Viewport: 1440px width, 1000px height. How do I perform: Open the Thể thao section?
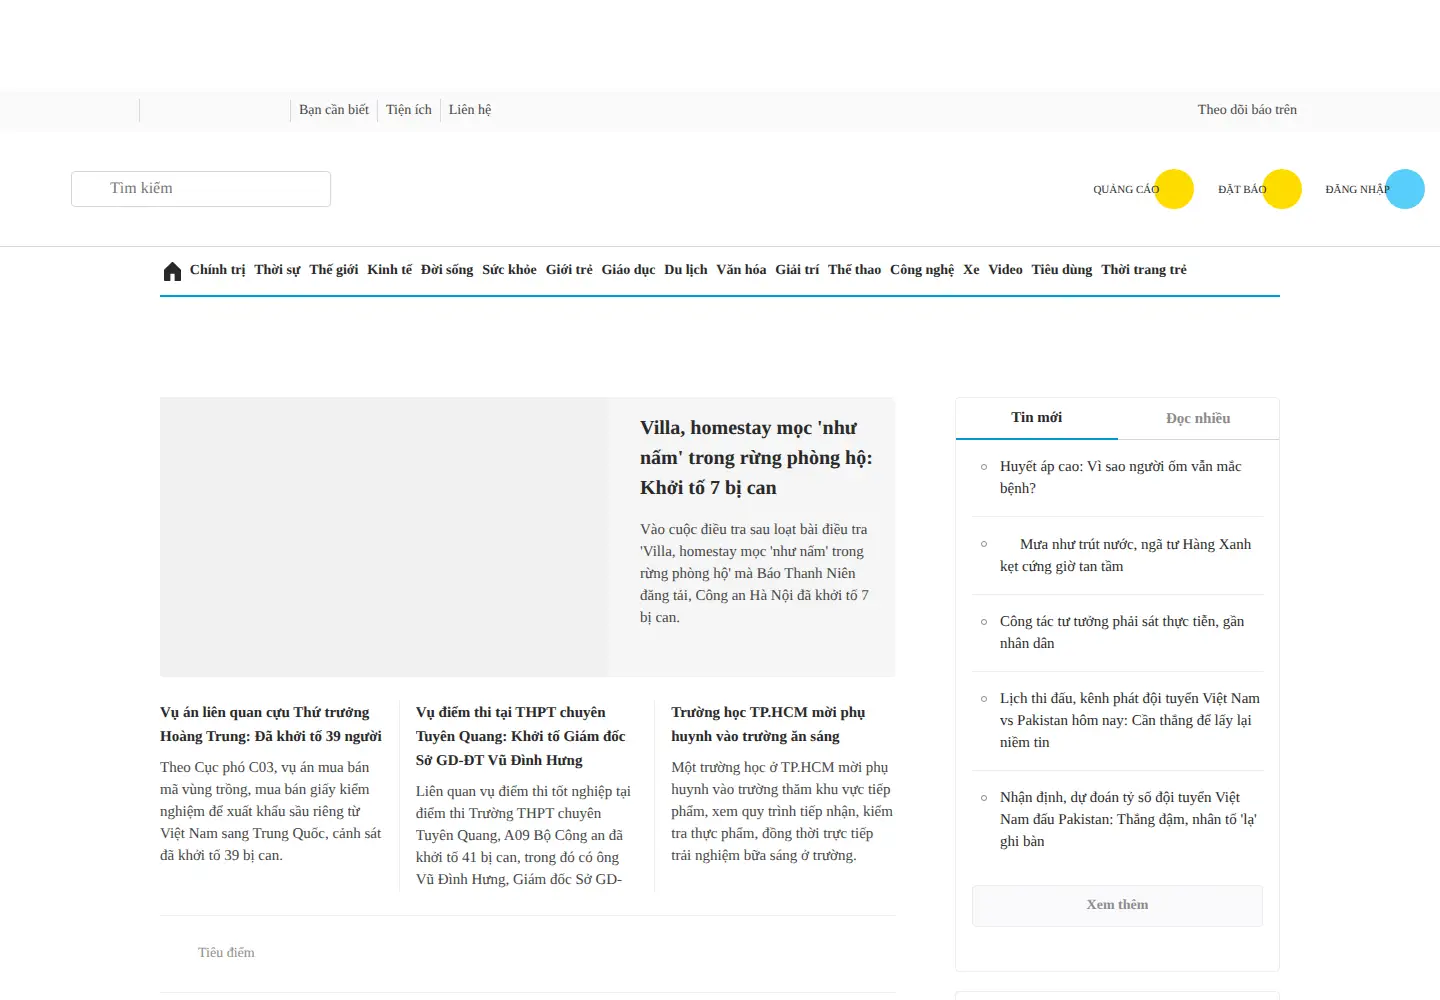tap(854, 270)
